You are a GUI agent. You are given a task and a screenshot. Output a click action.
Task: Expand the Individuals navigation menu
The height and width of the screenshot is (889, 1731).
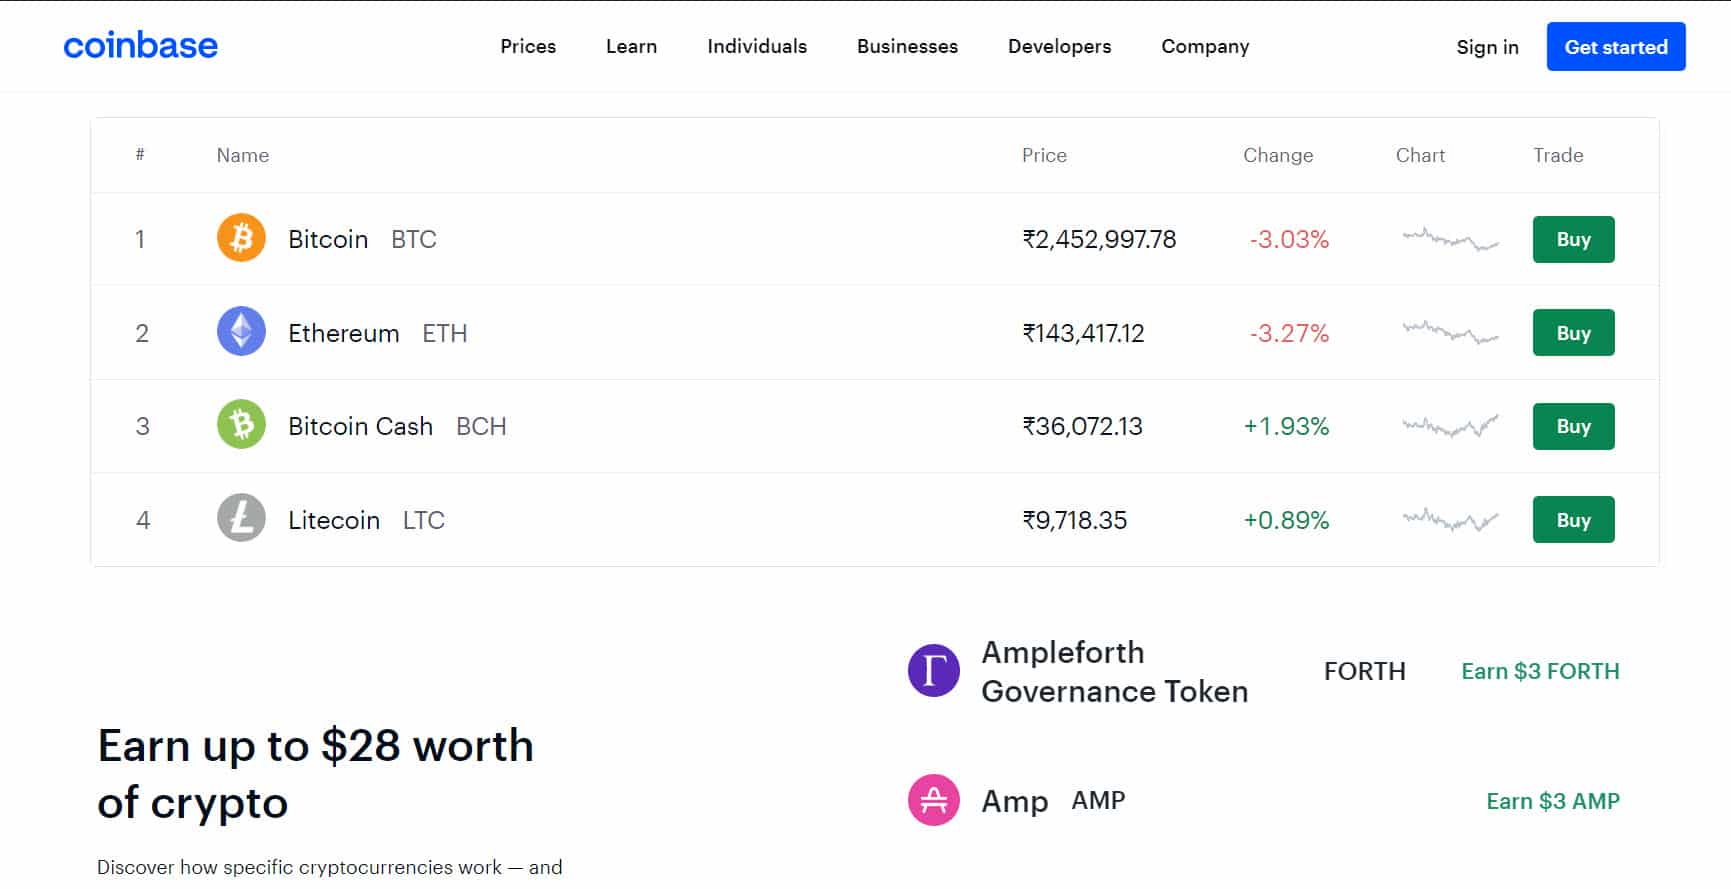757,47
